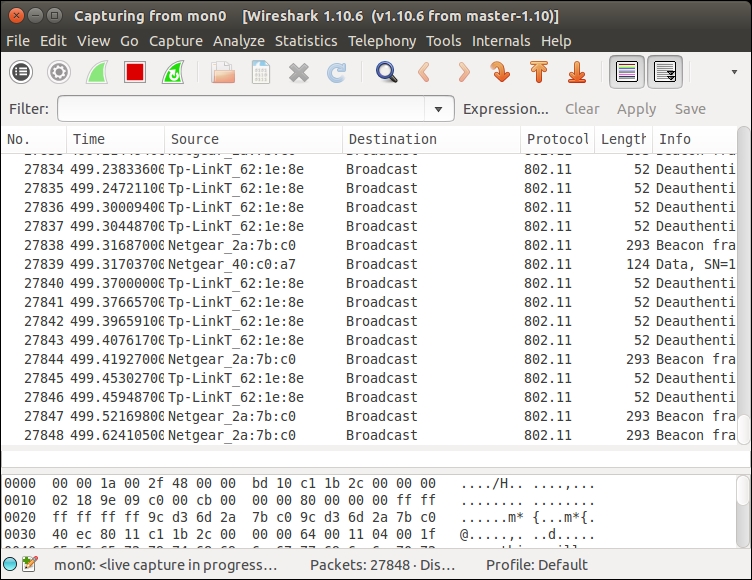Click the expert info status circle
Viewport: 752px width, 580px height.
point(10,565)
